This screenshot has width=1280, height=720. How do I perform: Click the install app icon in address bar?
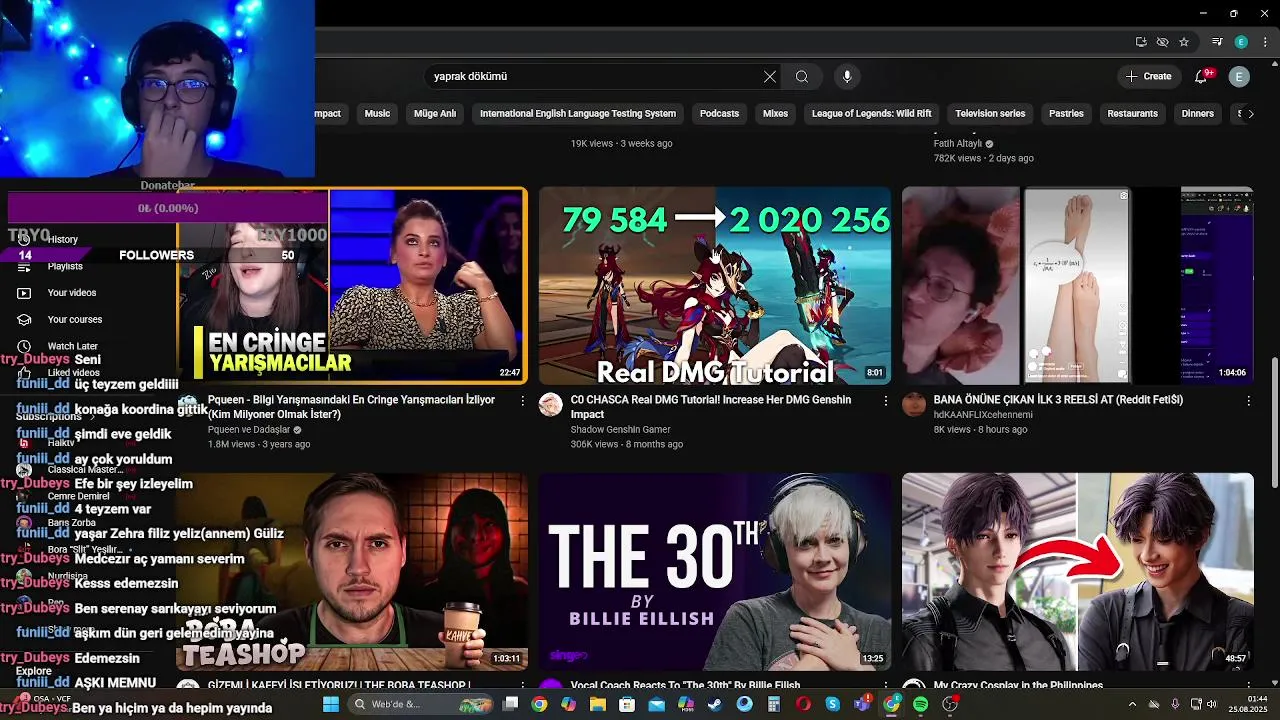coord(1141,42)
